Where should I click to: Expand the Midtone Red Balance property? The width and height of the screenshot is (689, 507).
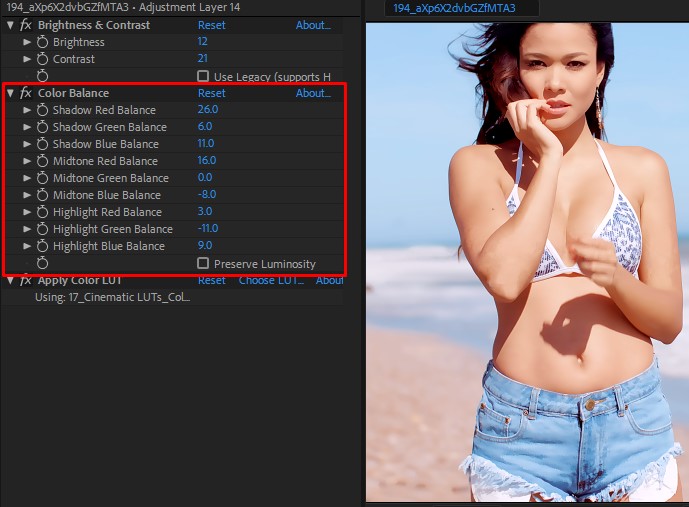coord(27,161)
